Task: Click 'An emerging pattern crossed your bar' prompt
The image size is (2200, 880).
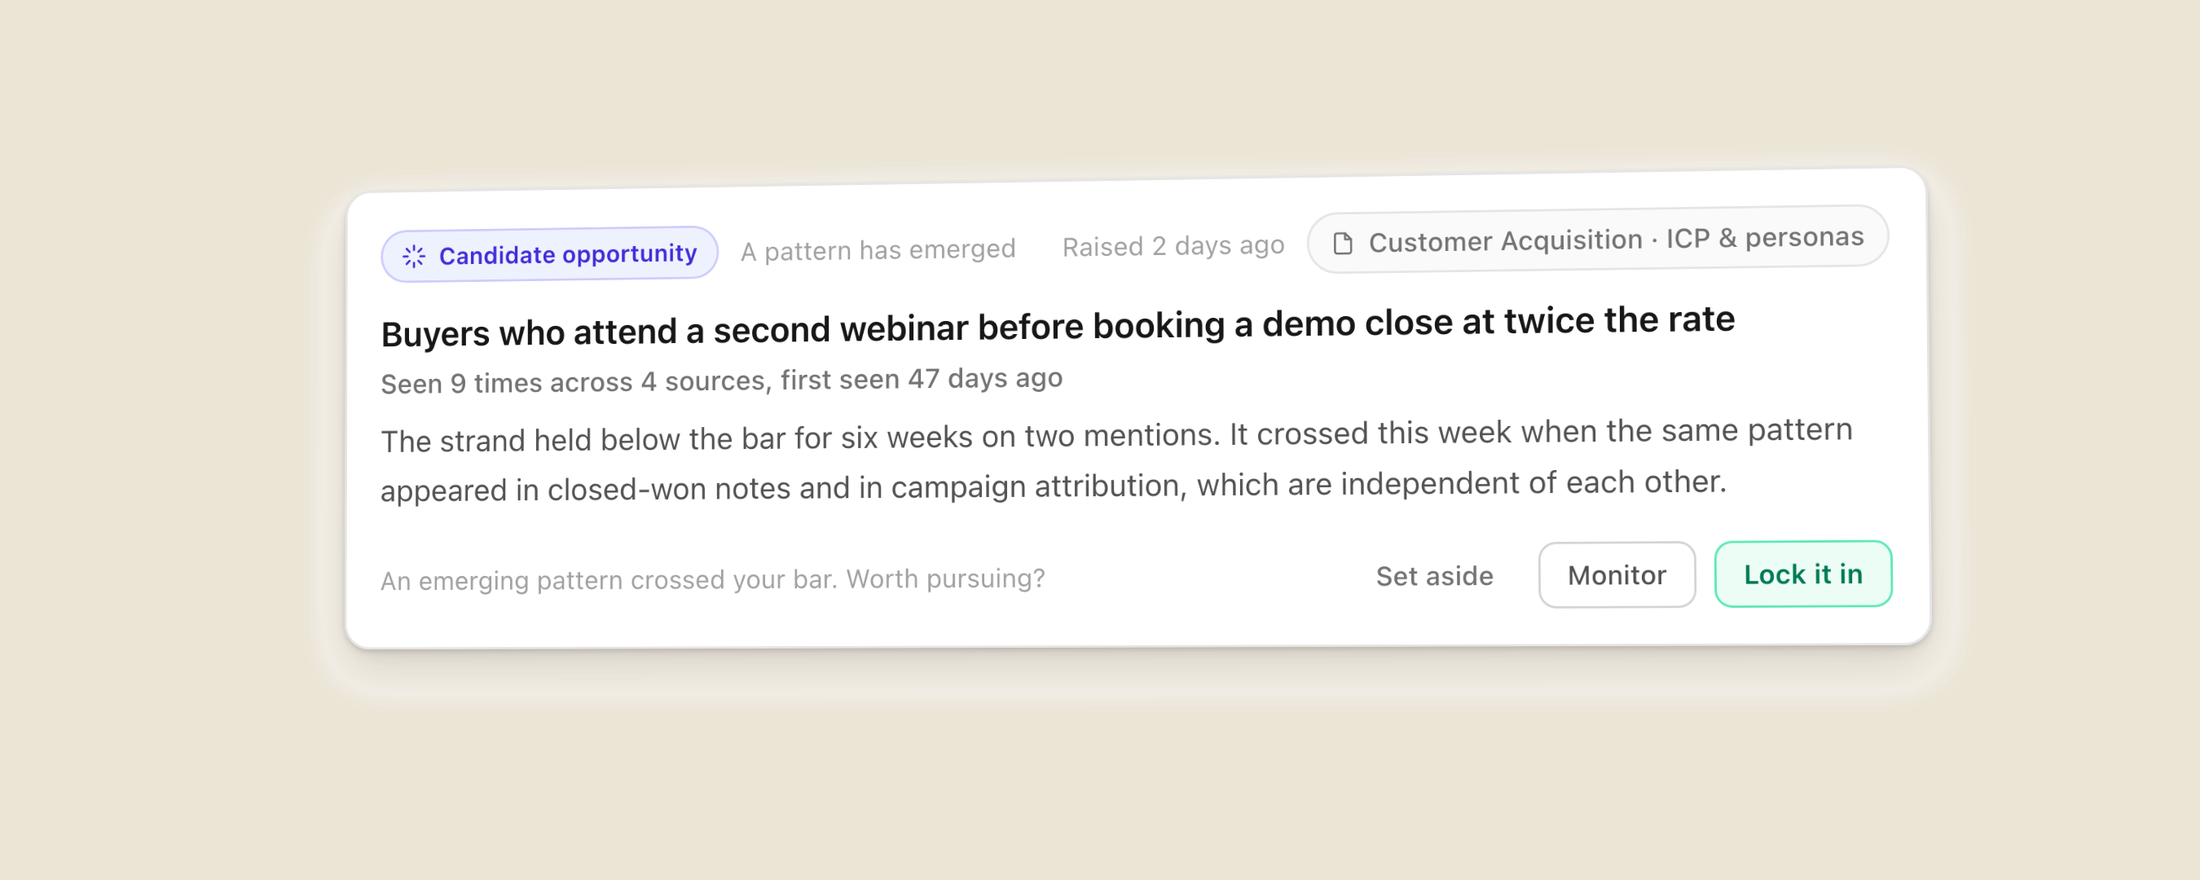Action: pyautogui.click(x=609, y=580)
